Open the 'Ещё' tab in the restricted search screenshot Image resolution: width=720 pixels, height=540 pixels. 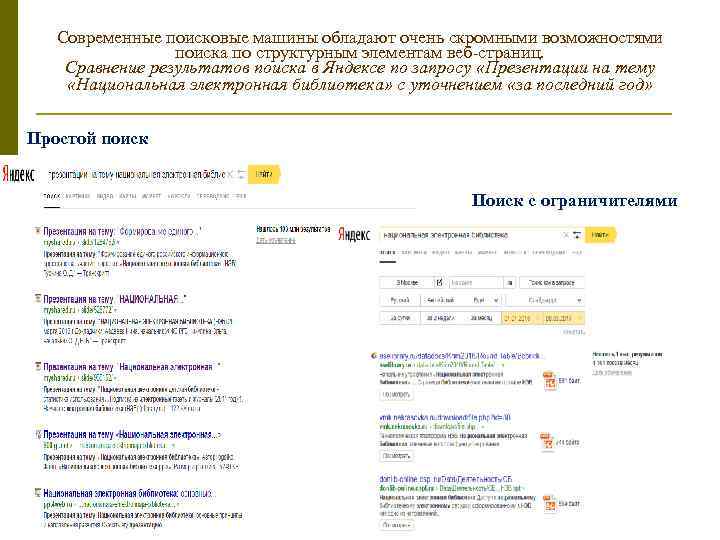click(x=577, y=252)
